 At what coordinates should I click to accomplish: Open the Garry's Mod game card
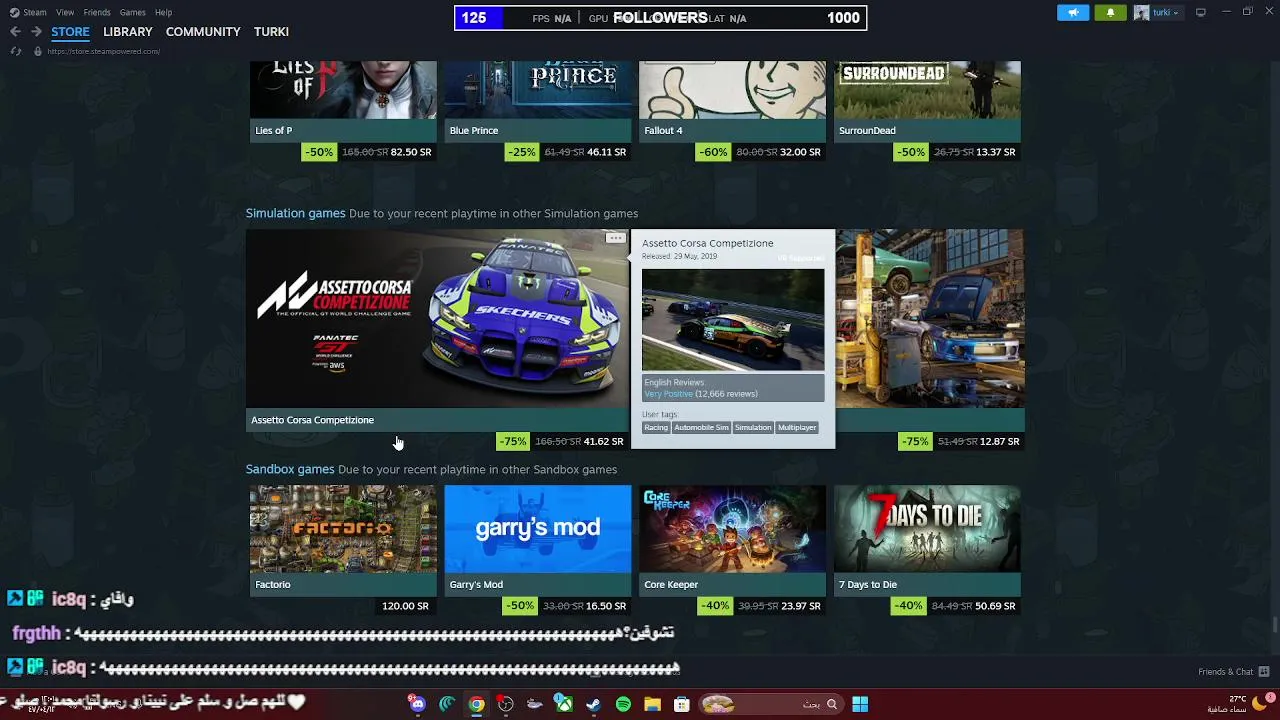click(x=538, y=540)
